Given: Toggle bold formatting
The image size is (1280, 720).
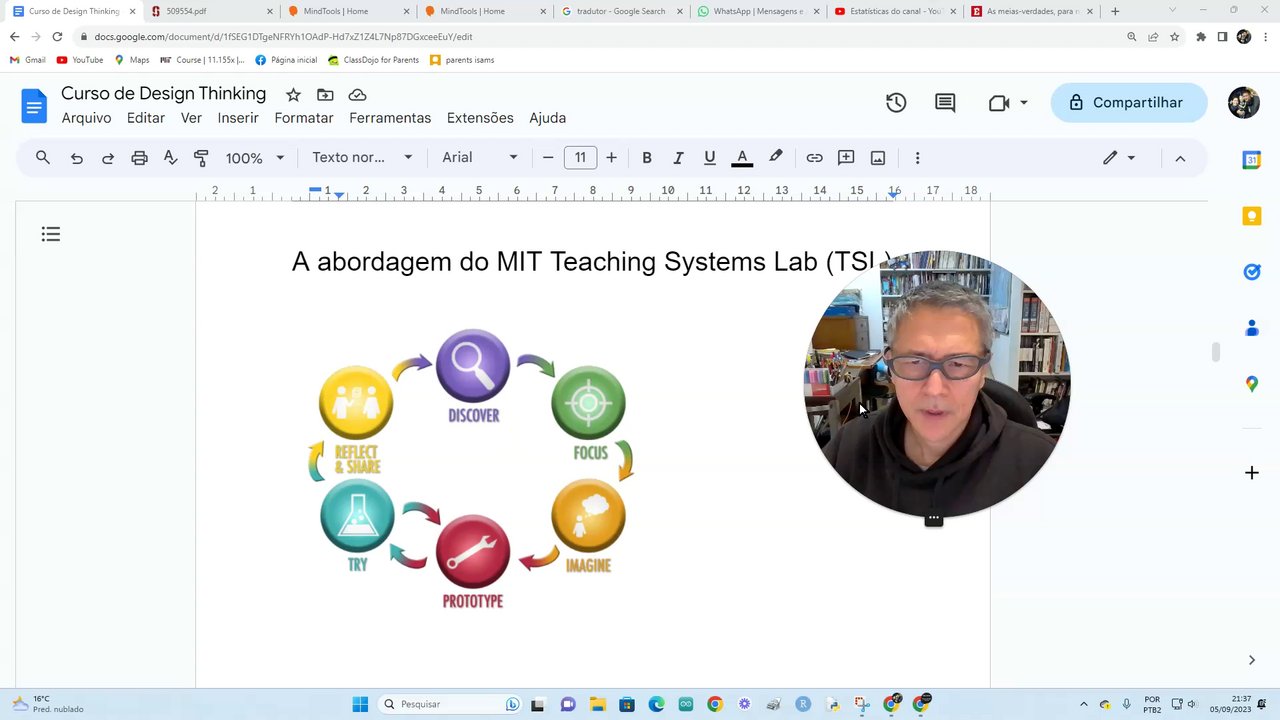Looking at the screenshot, I should [647, 158].
